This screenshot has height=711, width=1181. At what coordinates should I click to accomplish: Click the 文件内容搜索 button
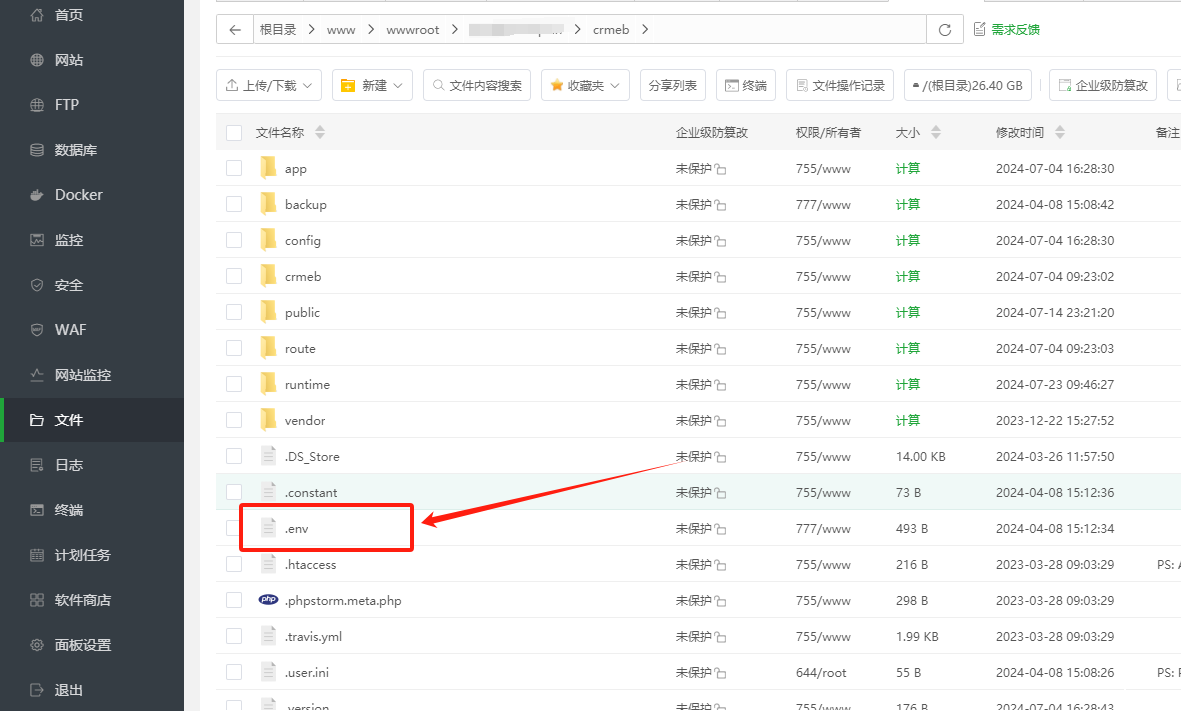pos(477,86)
